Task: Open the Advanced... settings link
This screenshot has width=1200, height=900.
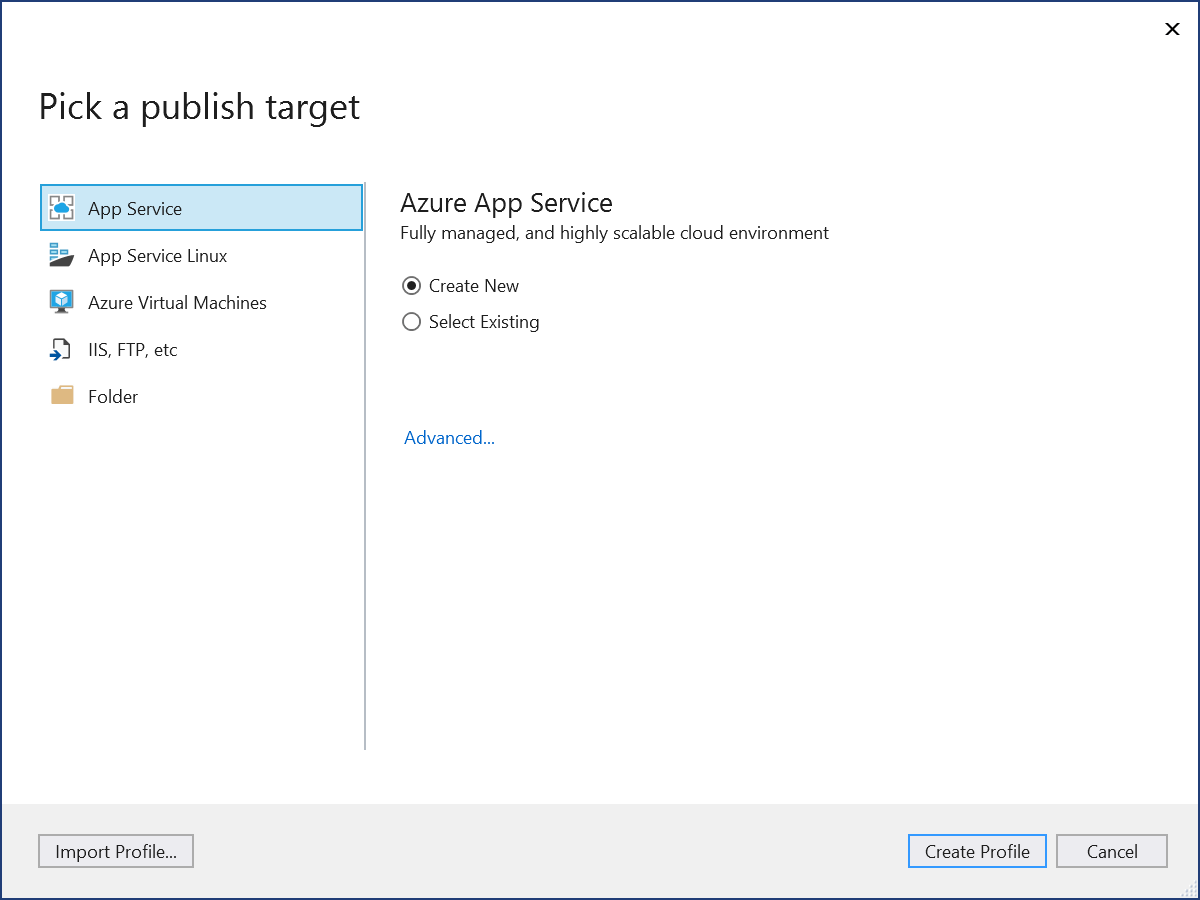Action: tap(449, 438)
